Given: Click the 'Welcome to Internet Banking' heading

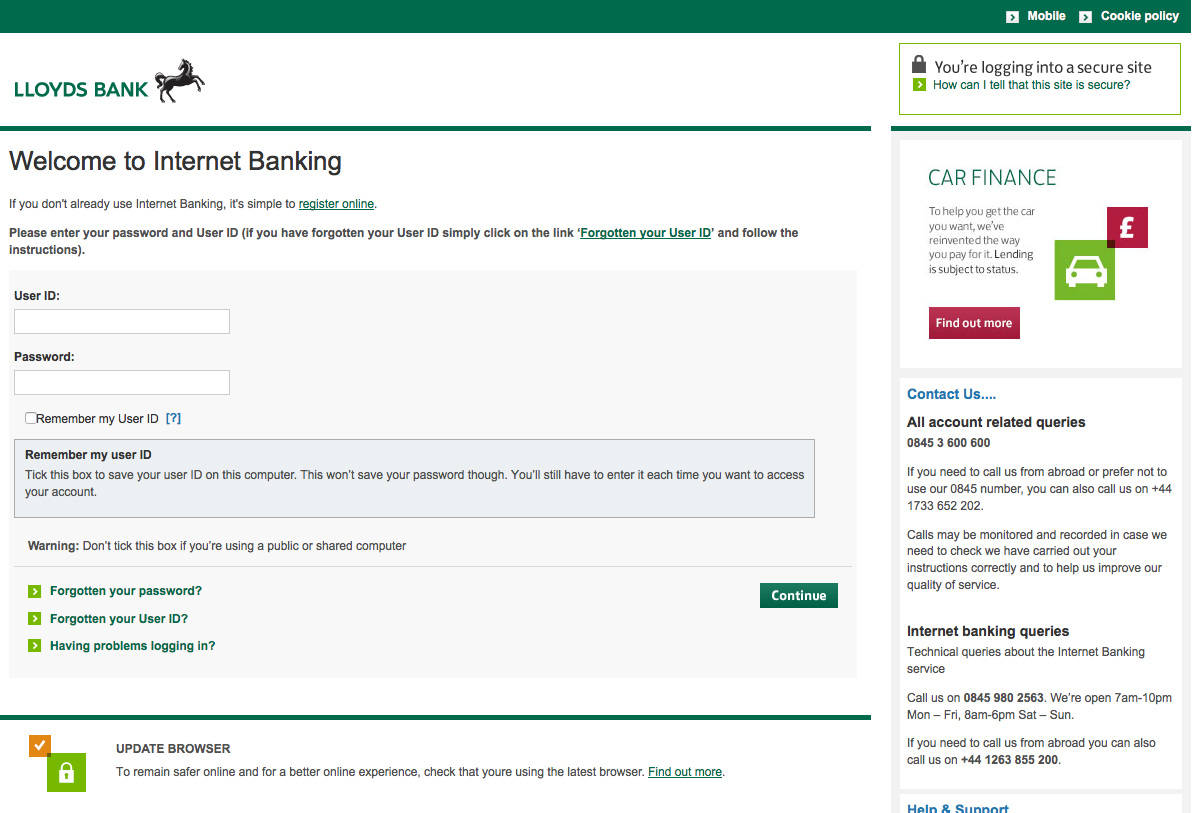Looking at the screenshot, I should pos(175,161).
